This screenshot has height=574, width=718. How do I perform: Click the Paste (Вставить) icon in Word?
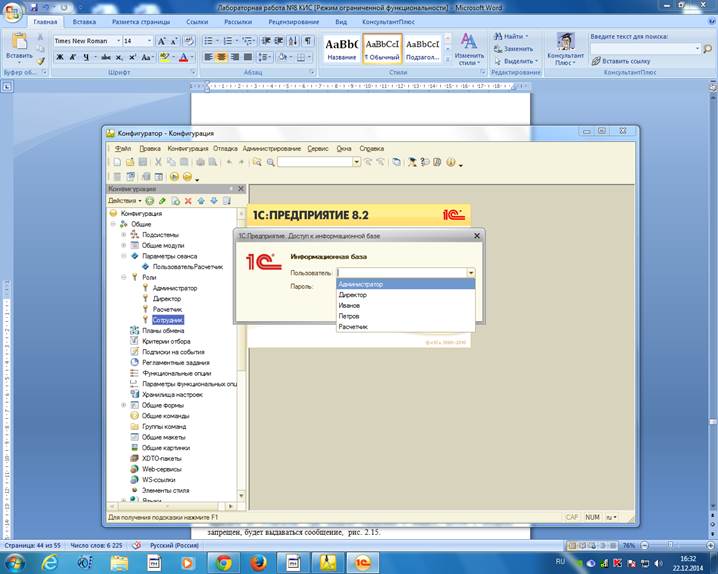click(19, 42)
